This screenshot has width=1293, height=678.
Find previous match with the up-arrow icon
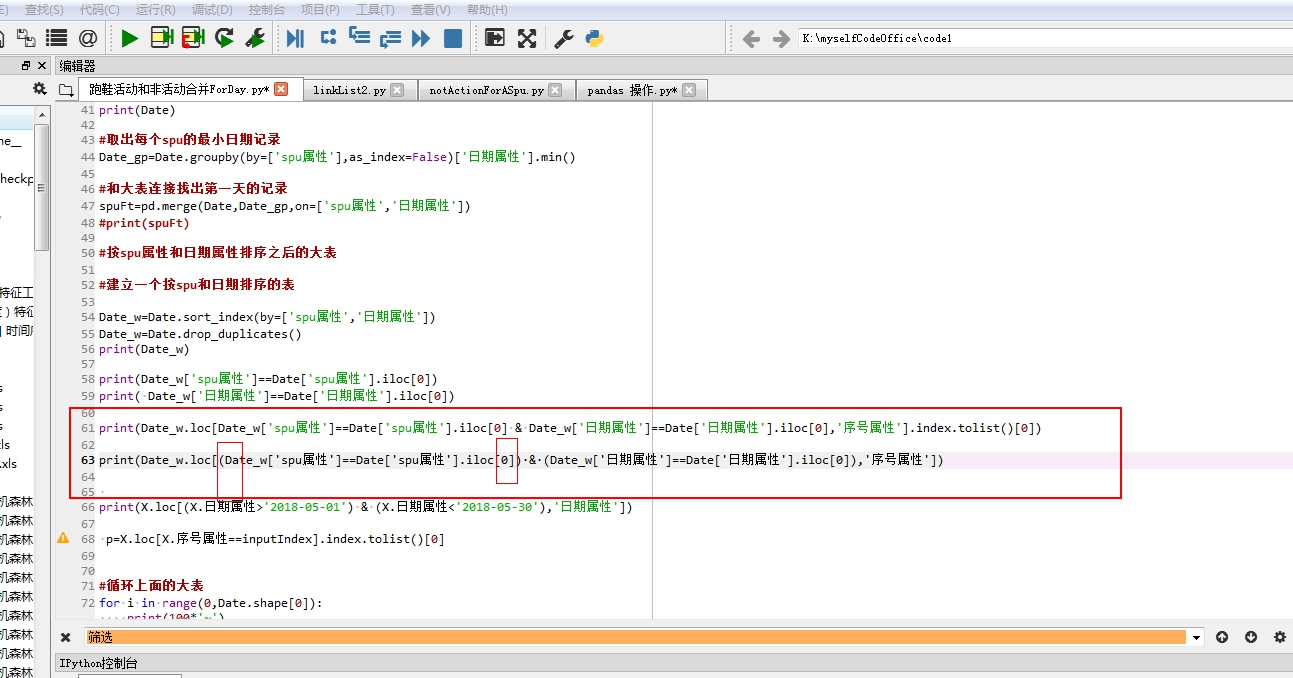(x=1222, y=637)
